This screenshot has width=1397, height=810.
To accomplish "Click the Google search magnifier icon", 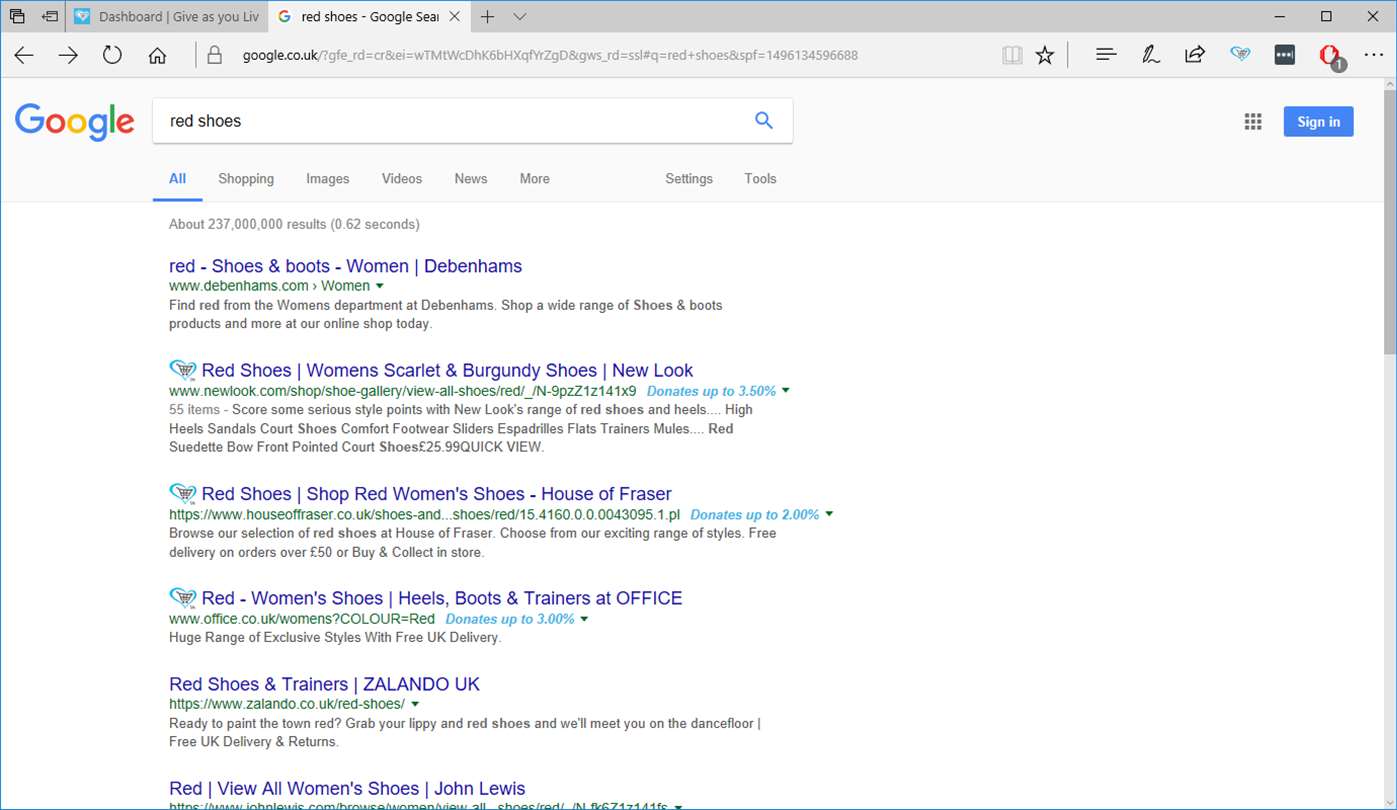I will (764, 121).
